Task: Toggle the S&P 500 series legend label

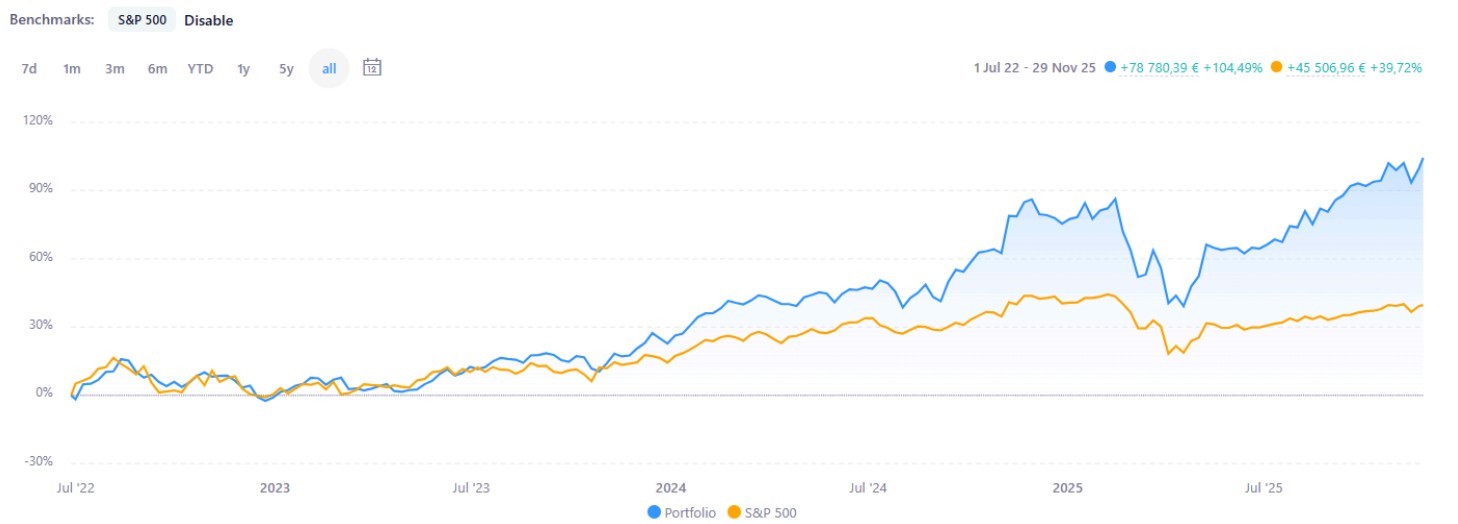Action: tap(771, 512)
